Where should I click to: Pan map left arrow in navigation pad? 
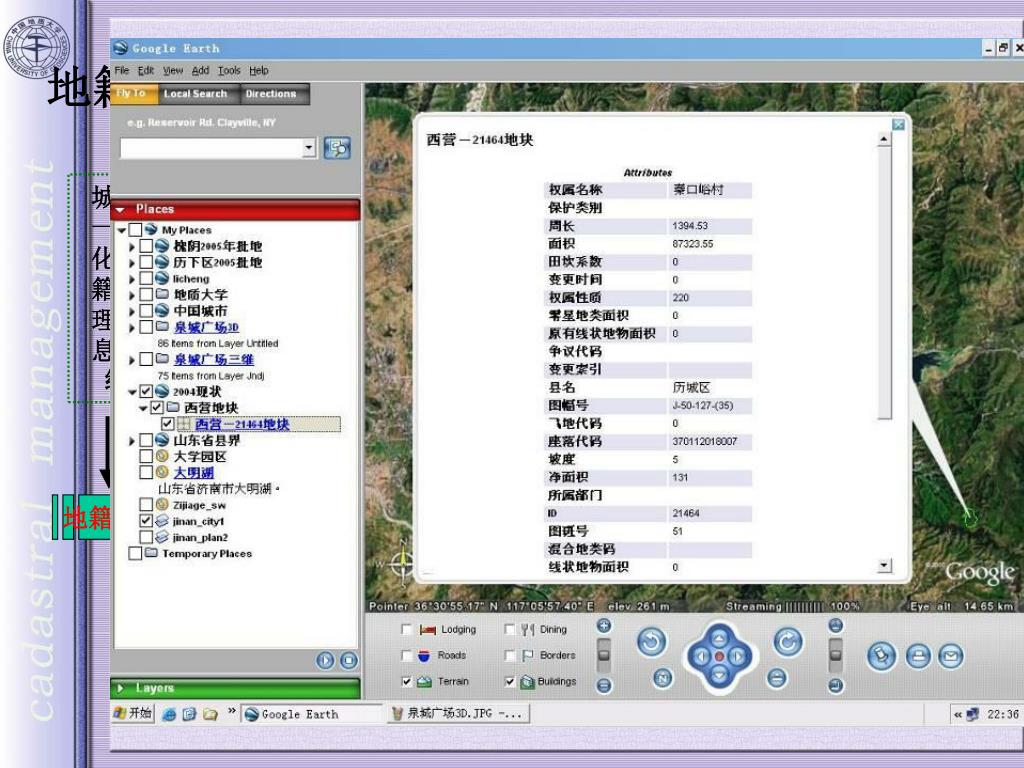click(700, 656)
